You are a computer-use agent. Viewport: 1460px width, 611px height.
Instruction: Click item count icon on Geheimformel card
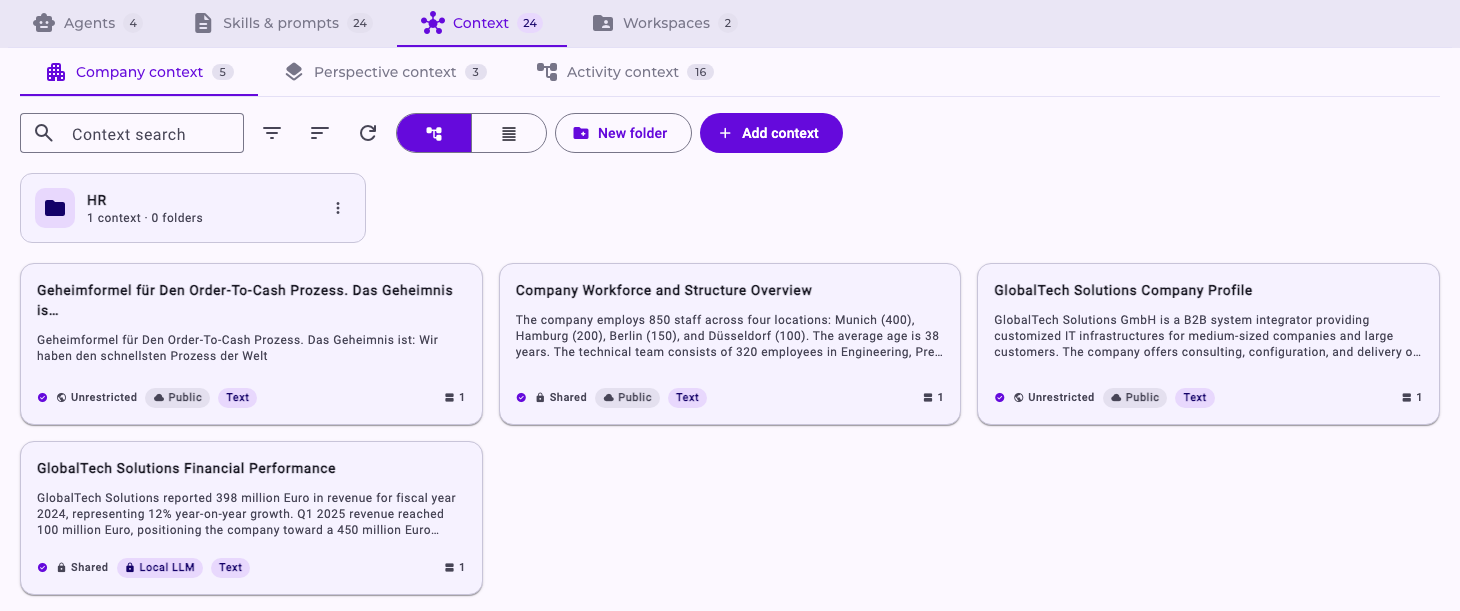click(450, 398)
